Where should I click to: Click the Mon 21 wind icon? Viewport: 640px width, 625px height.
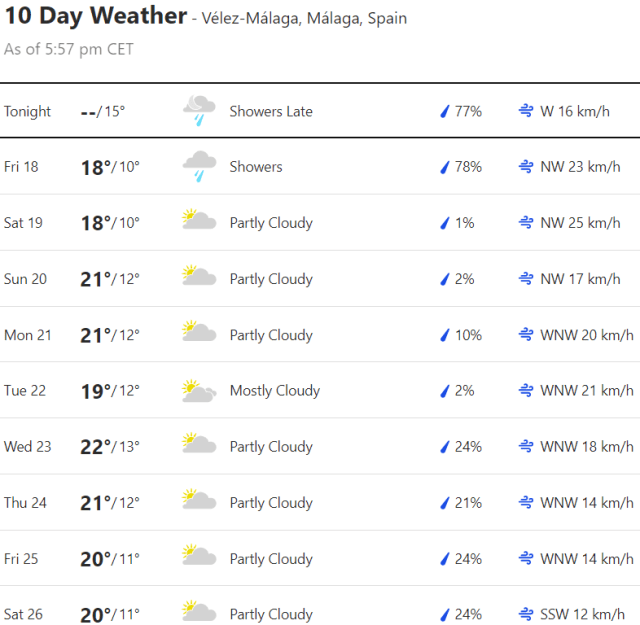(x=526, y=335)
